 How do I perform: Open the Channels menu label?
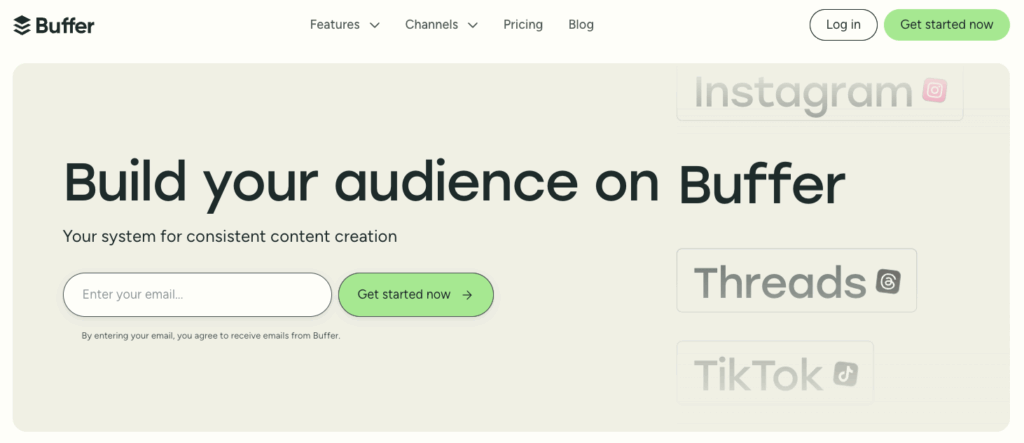pyautogui.click(x=431, y=25)
